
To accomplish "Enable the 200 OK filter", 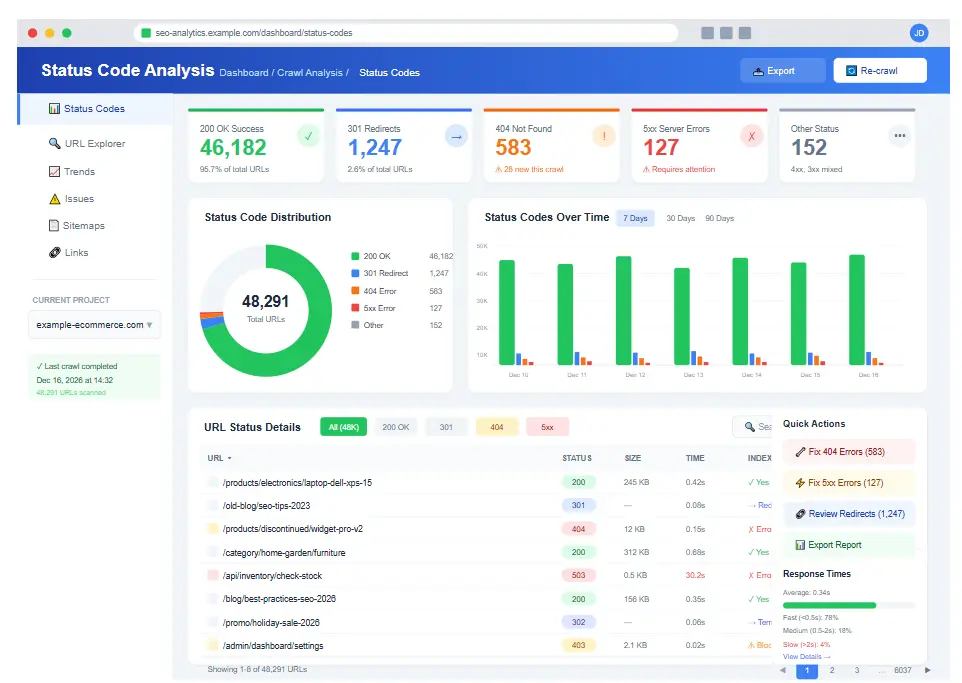I will click(x=395, y=427).
